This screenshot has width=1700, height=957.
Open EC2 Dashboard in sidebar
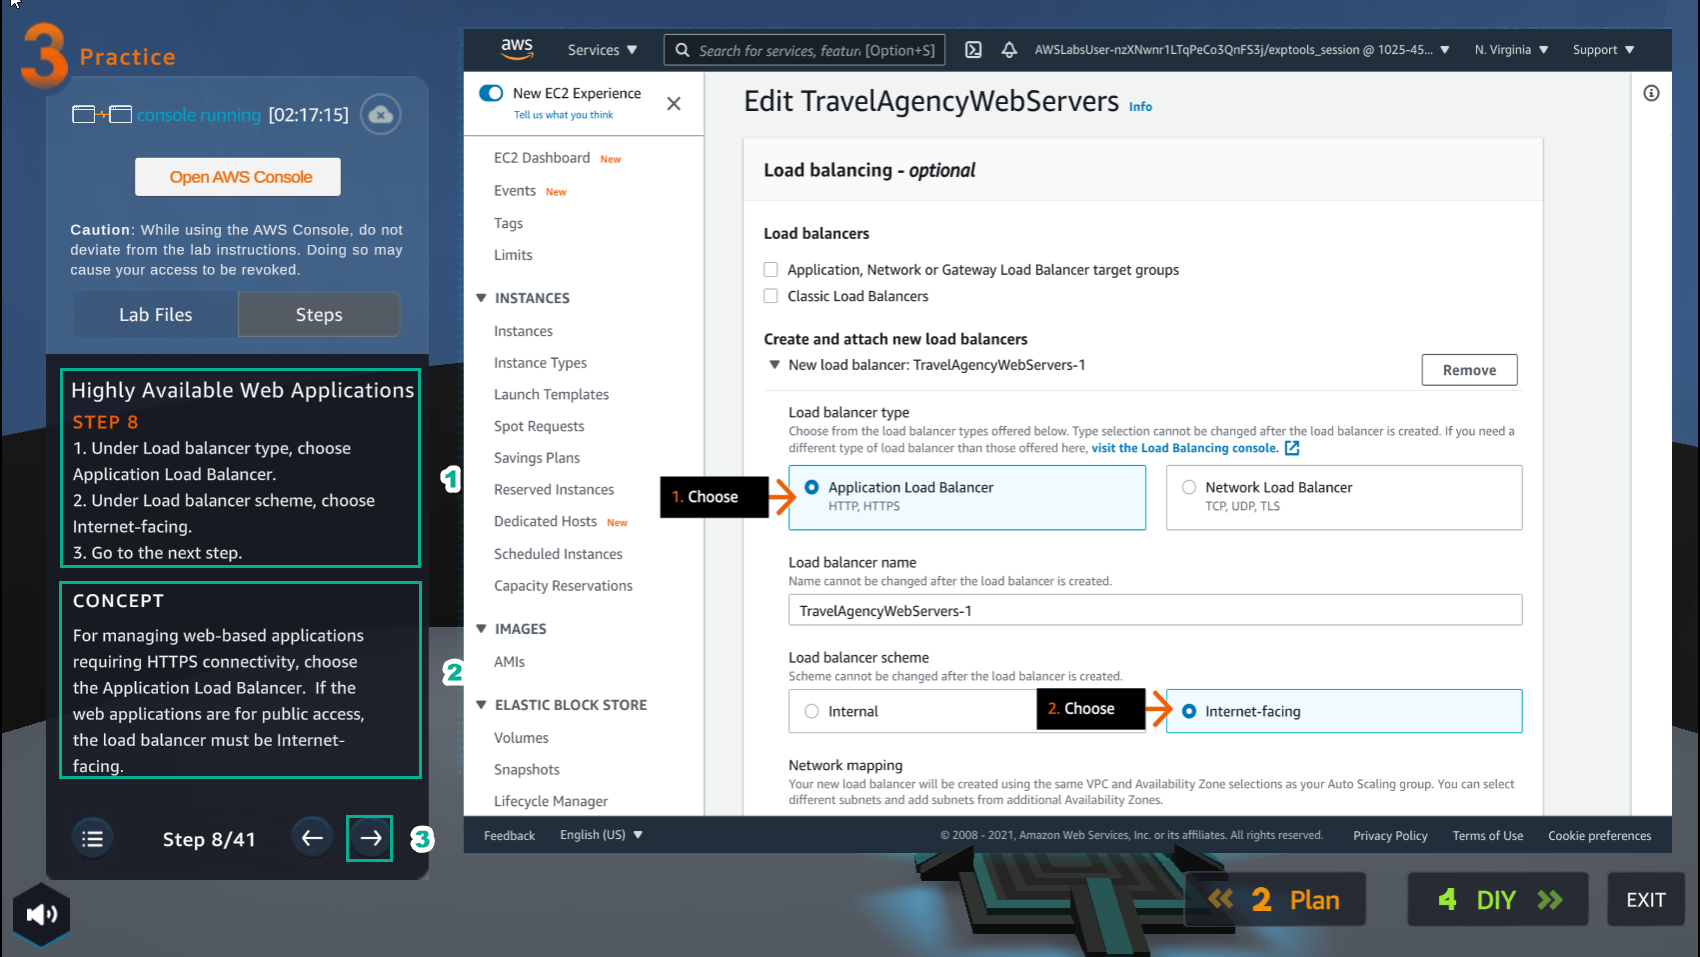click(x=542, y=158)
